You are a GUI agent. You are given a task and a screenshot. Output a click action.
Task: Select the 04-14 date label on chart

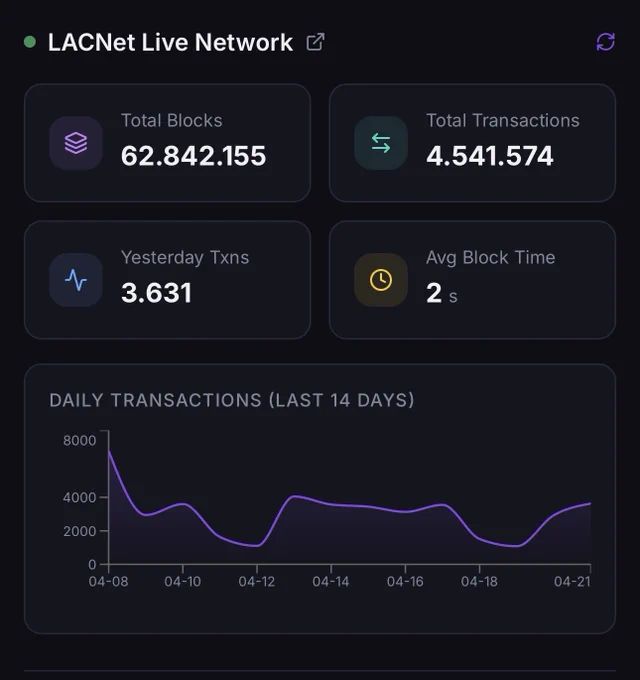click(x=331, y=582)
